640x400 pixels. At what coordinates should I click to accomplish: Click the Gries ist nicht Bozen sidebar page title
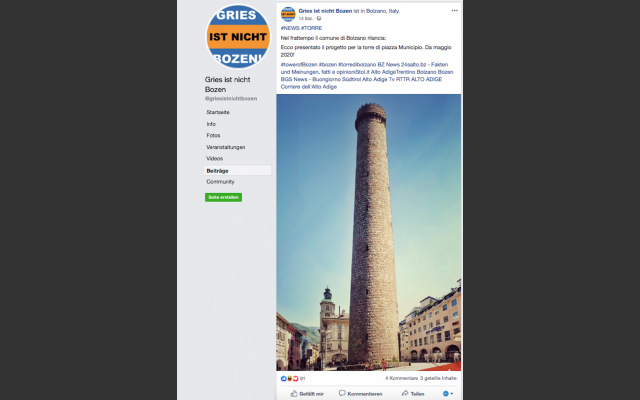[x=227, y=84]
